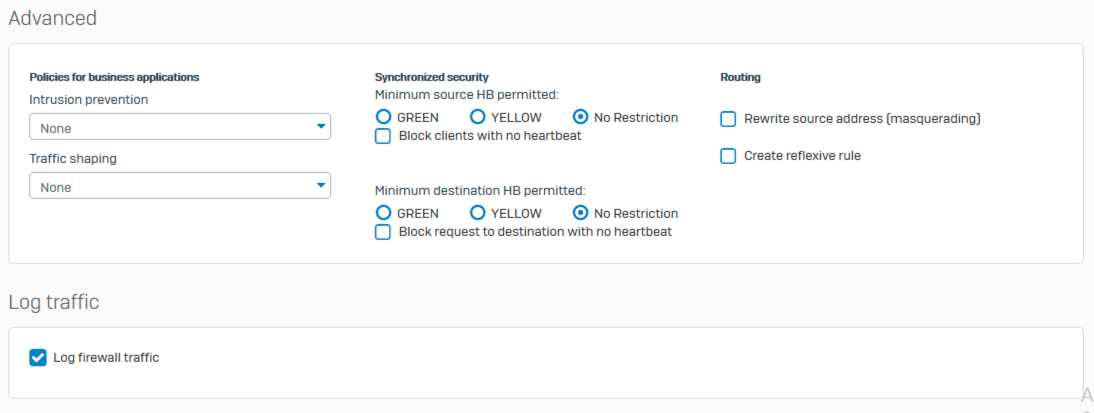Enable Block request to destination with no heartbeat
The height and width of the screenshot is (413, 1094).
click(x=383, y=232)
